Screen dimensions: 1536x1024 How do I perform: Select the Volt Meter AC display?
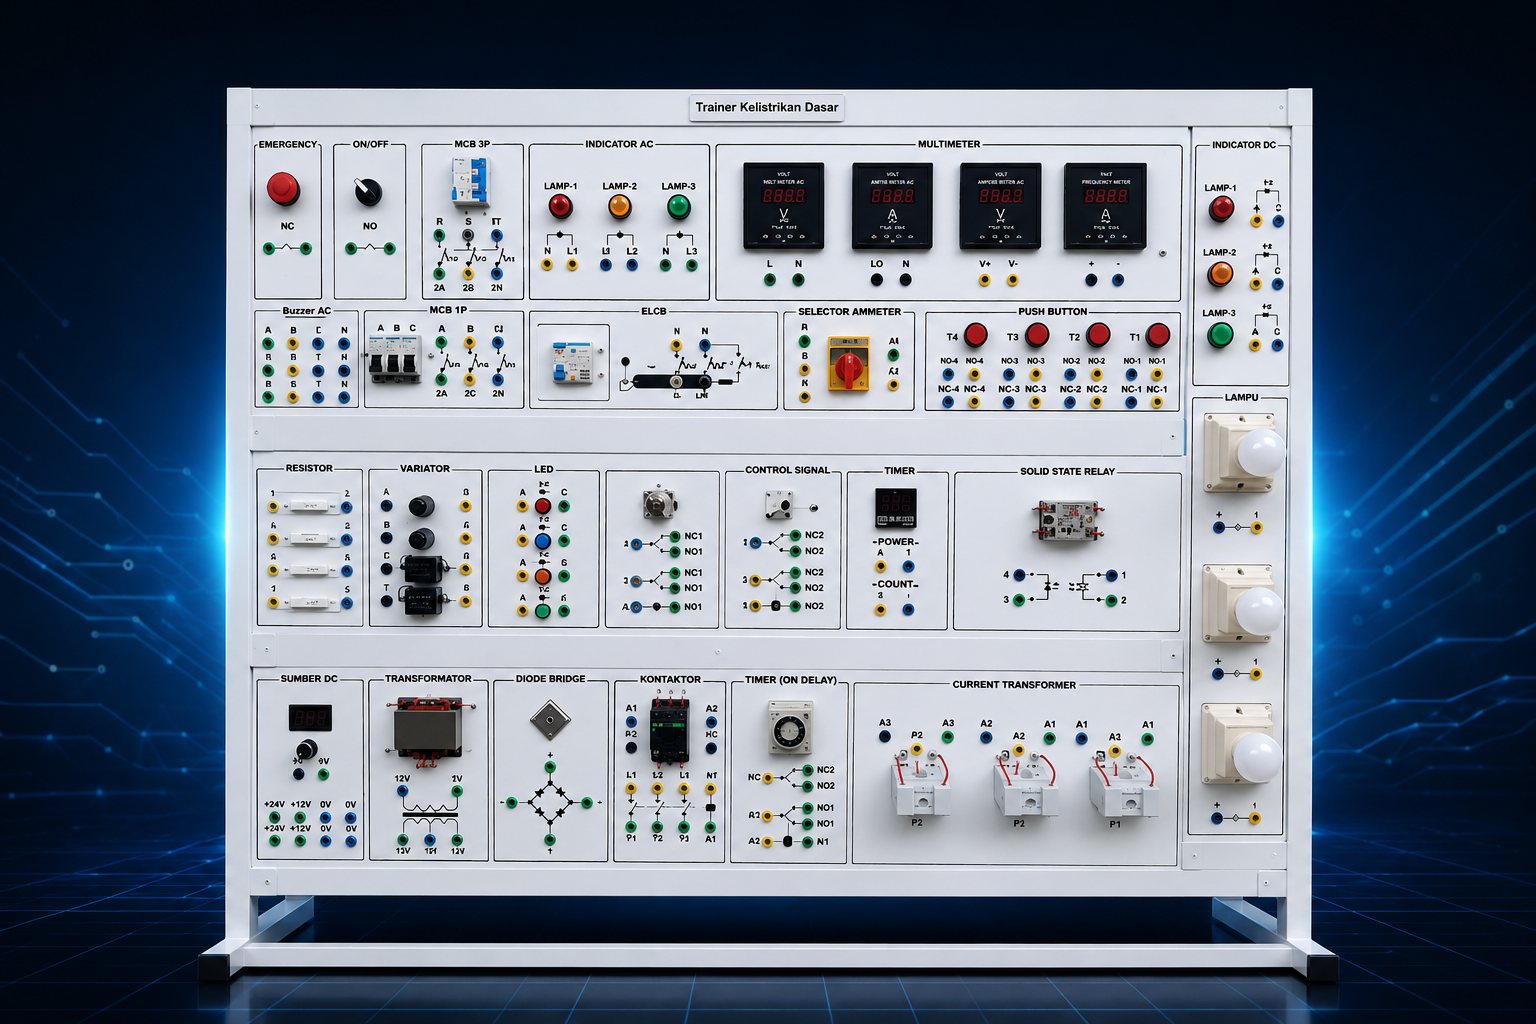point(783,206)
